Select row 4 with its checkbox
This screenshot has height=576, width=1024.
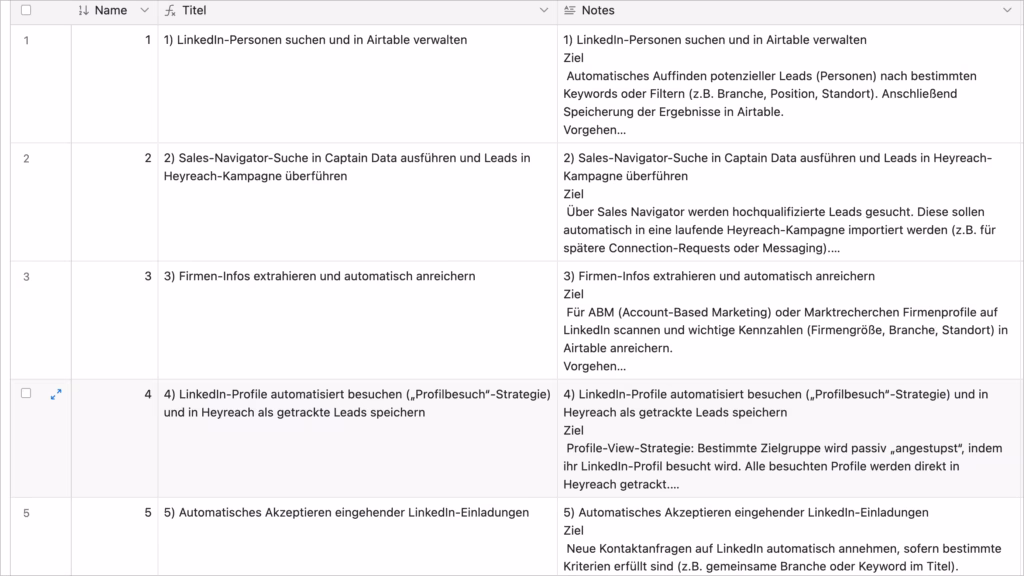(x=26, y=393)
